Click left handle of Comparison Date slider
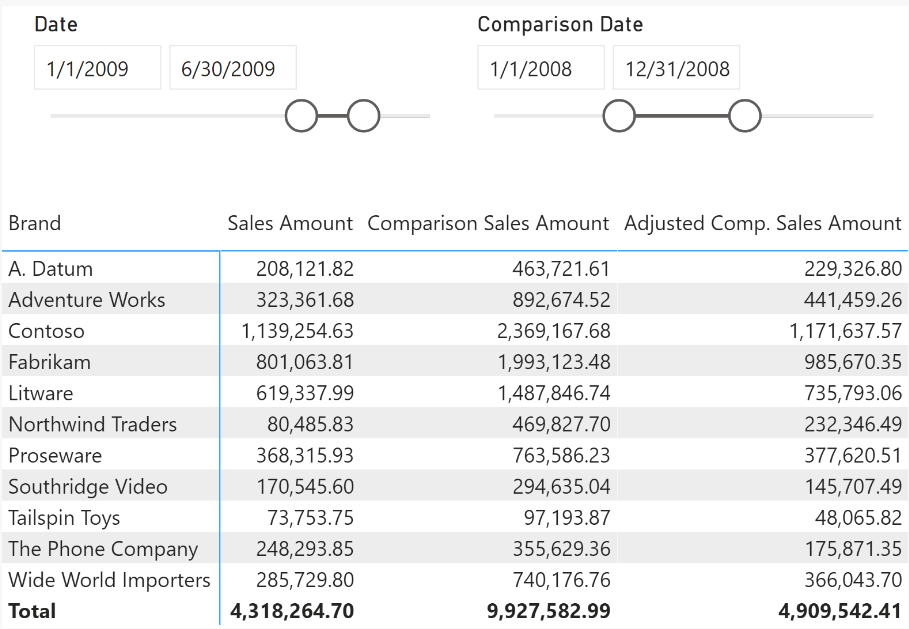 tap(619, 116)
